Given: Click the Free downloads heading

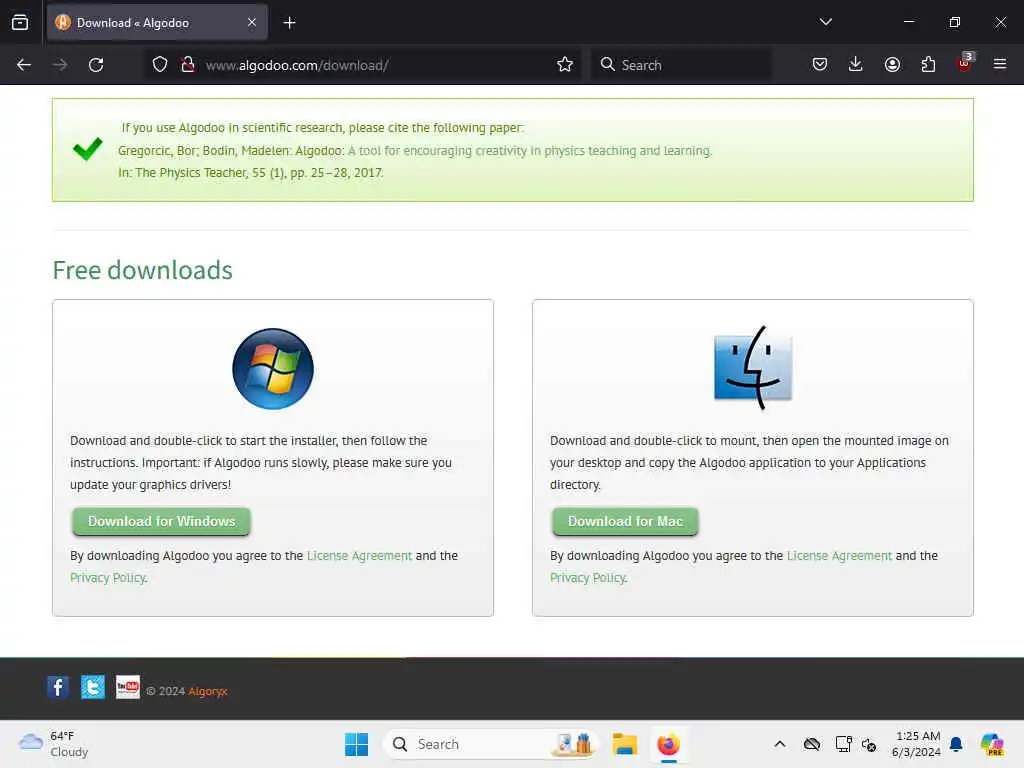Looking at the screenshot, I should click(x=142, y=270).
